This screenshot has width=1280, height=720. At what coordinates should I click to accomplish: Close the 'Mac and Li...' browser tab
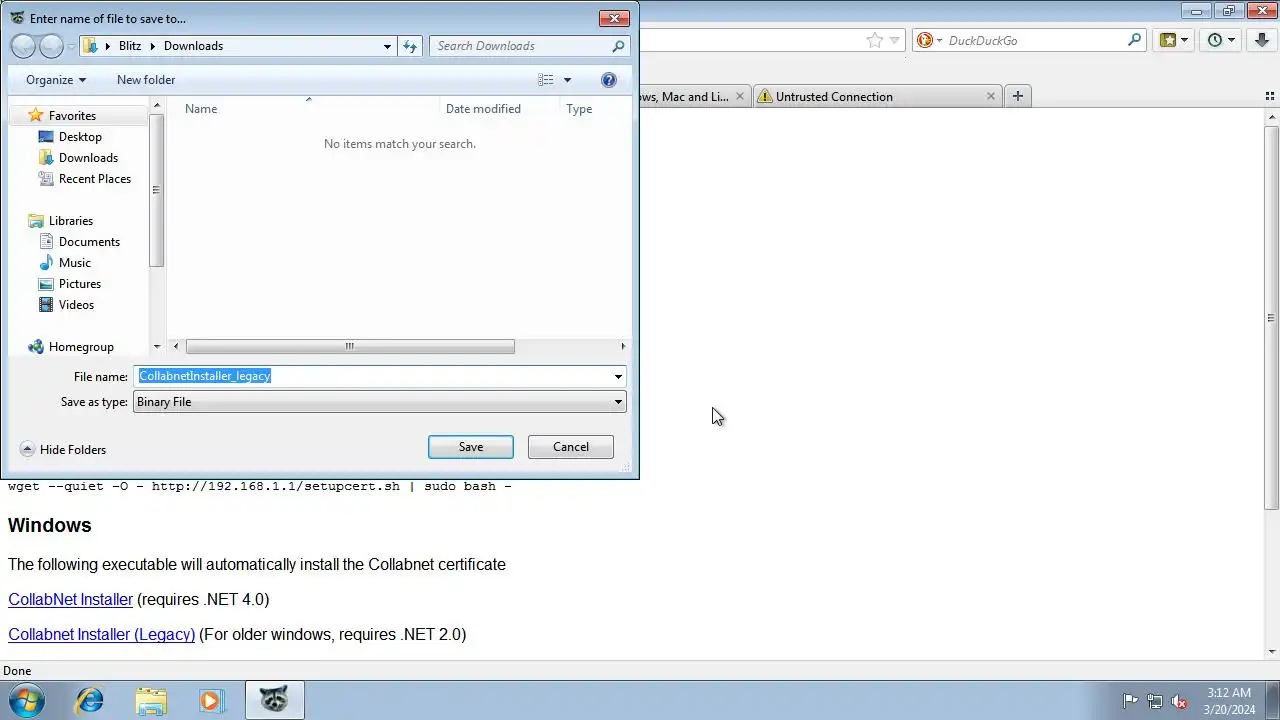coord(740,97)
